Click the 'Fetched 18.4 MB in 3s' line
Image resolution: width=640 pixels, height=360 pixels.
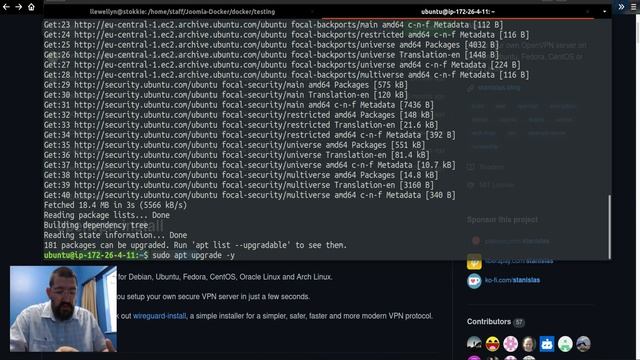[116, 205]
